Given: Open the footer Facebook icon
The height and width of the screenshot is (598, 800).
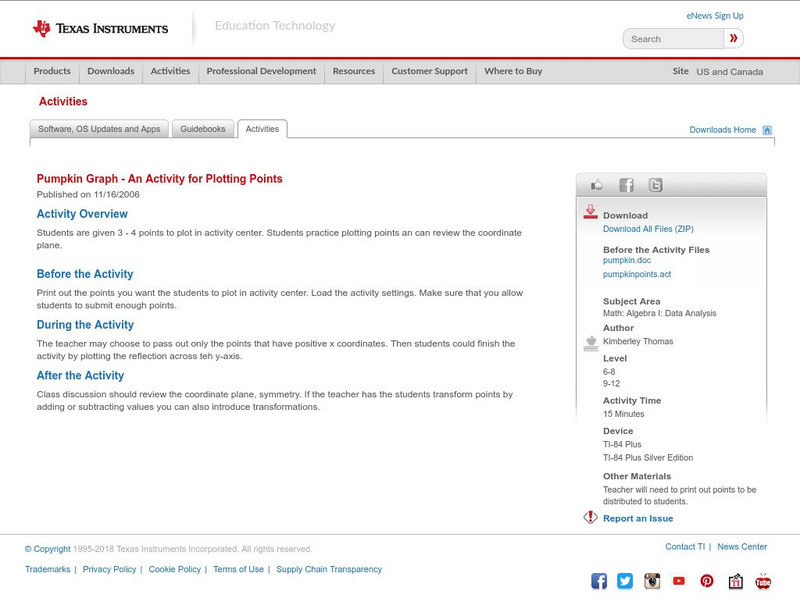Looking at the screenshot, I should (599, 581).
